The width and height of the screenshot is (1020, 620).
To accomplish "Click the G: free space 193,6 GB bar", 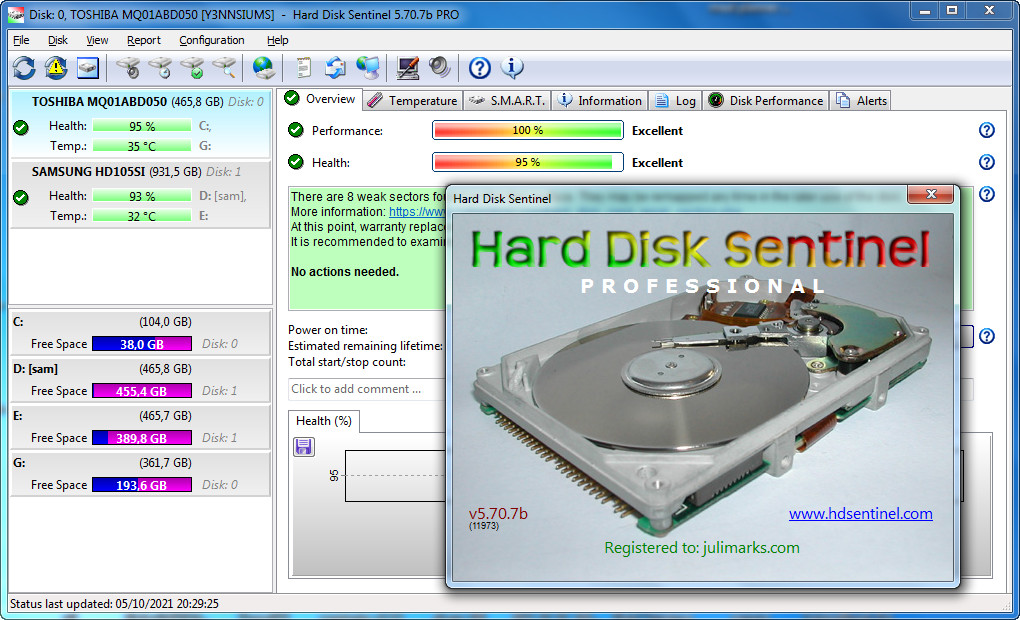I will 142,485.
